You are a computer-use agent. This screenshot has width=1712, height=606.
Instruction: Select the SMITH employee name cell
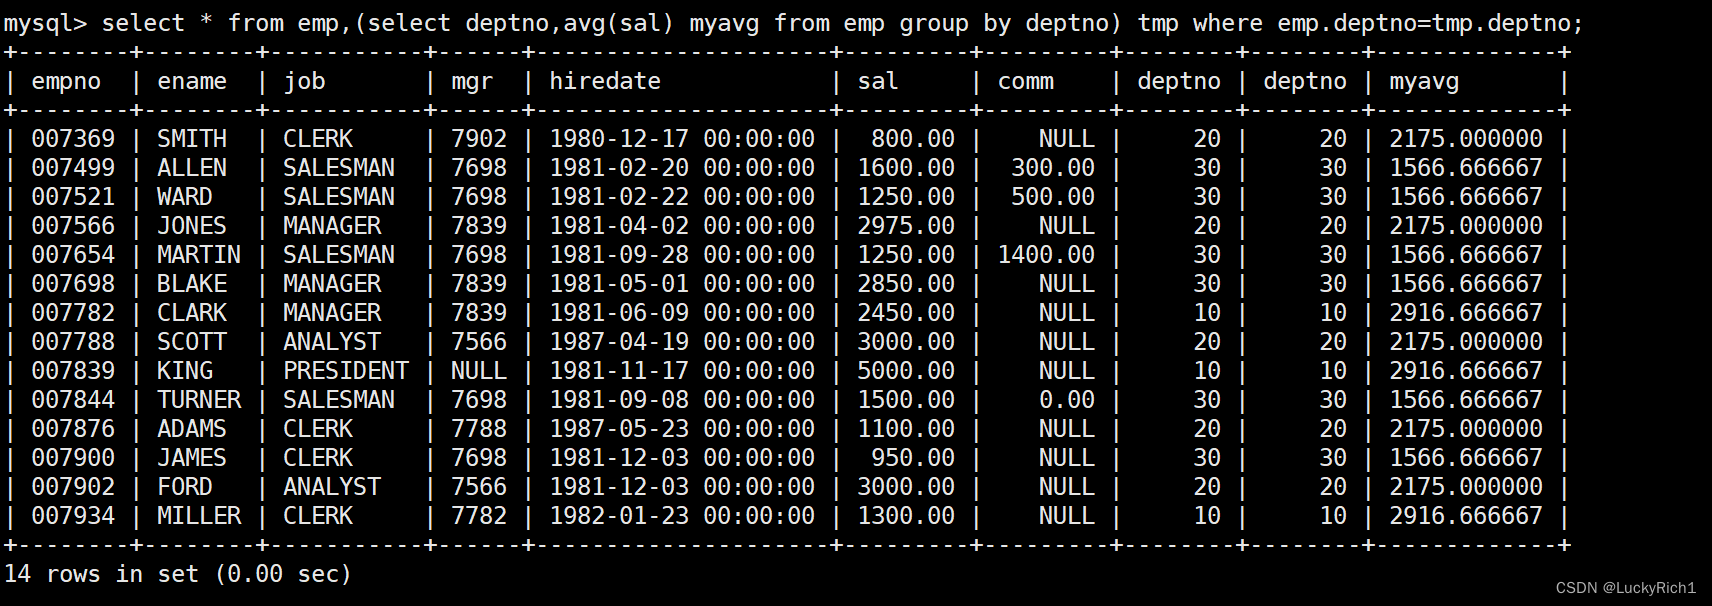(x=191, y=139)
